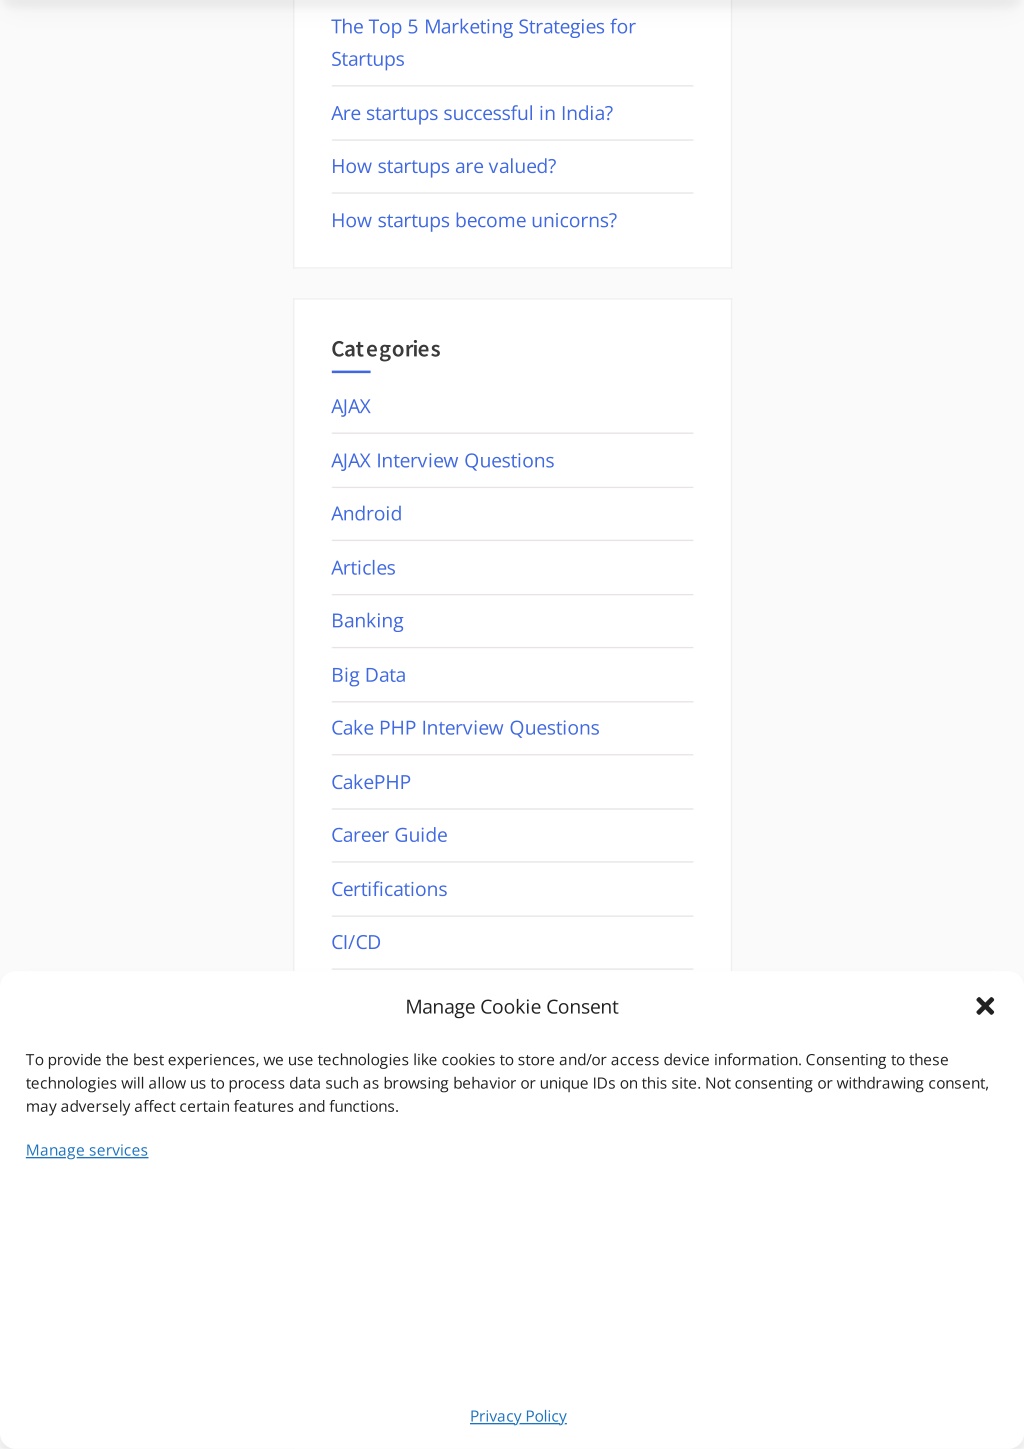
Task: Click the Categories heading
Action: (386, 349)
